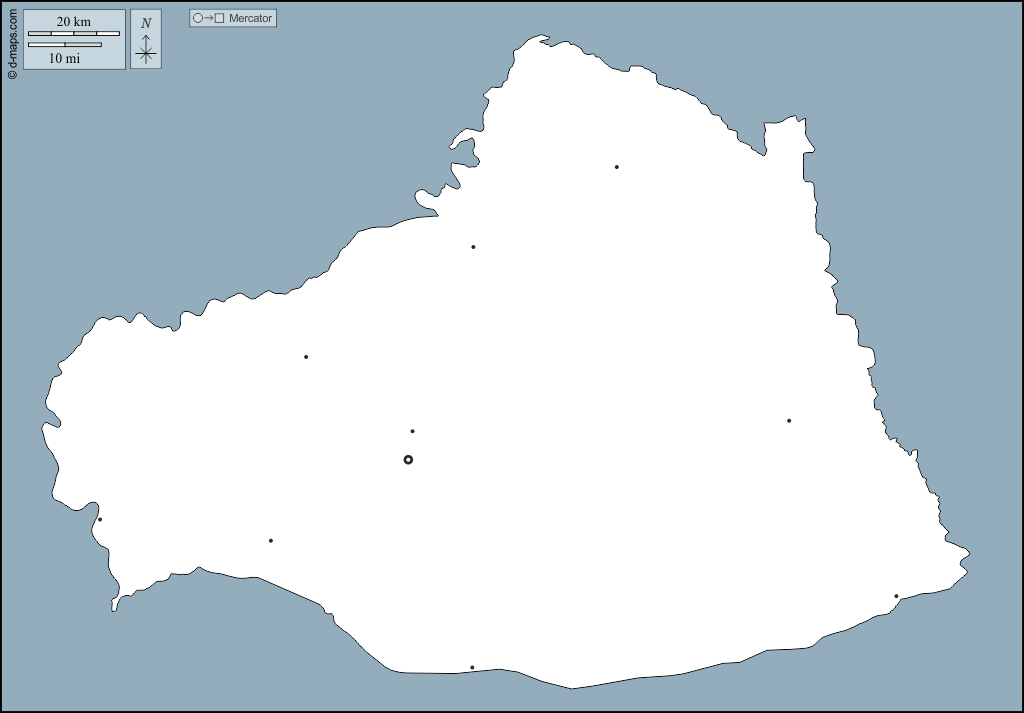Click the north arrow compass symbol
1024x713 pixels.
146,50
